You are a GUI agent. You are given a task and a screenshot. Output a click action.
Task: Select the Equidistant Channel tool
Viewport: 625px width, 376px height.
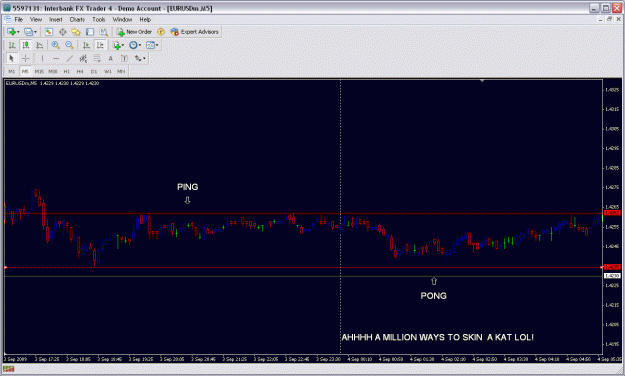[83, 59]
